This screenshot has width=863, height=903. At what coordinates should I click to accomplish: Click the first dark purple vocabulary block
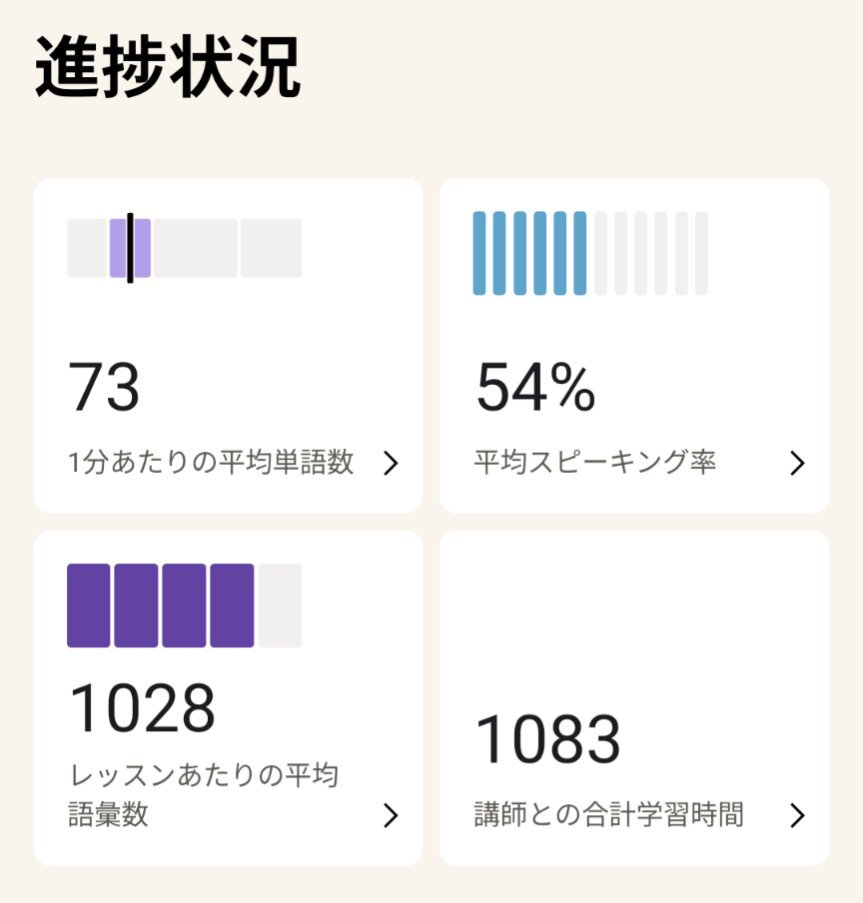[88, 605]
